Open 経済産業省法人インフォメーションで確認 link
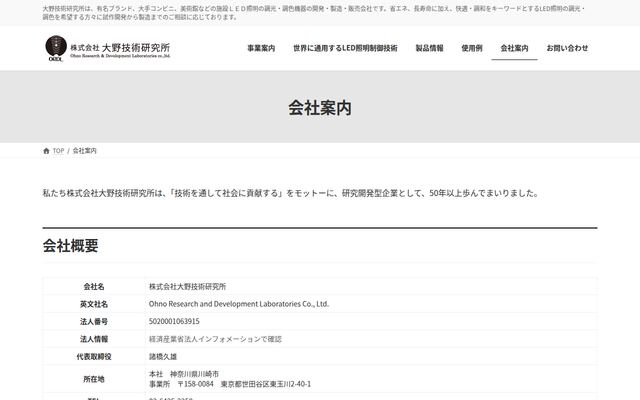Viewport: 640px width, 400px height. 215,339
